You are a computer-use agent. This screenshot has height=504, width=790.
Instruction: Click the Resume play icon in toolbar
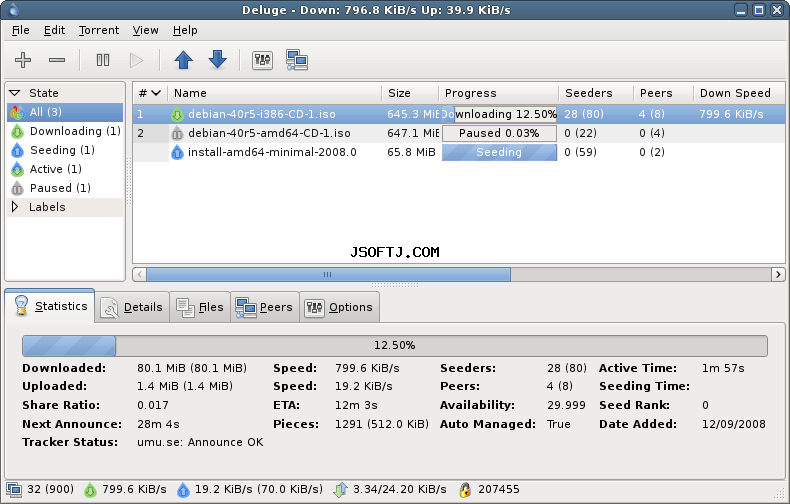point(137,60)
